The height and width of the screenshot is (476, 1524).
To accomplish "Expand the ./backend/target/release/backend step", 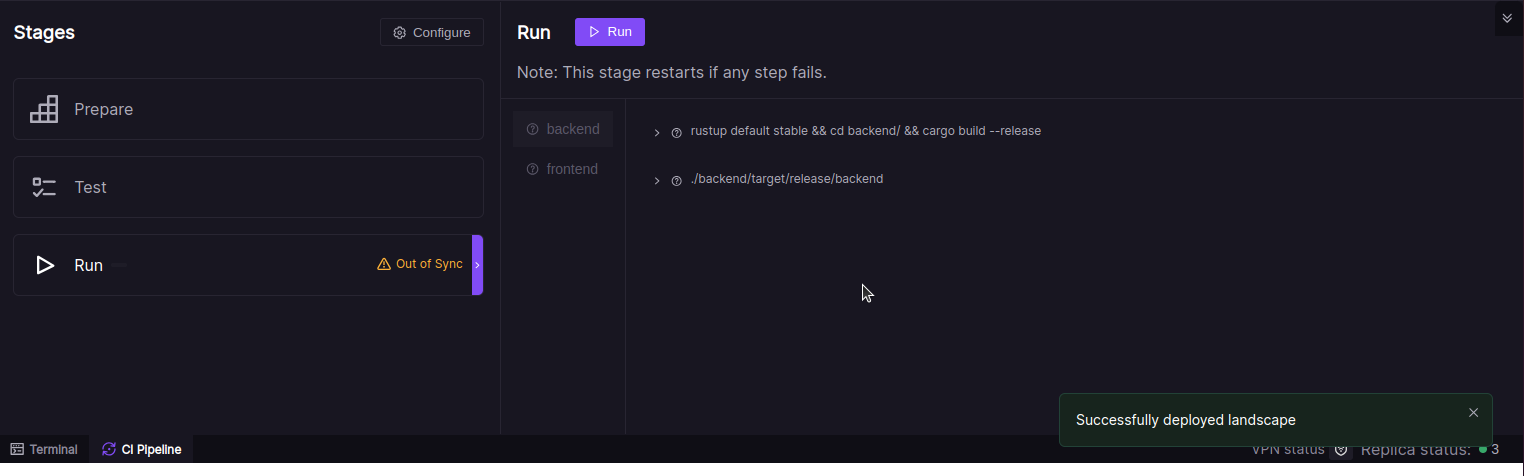I will (x=657, y=180).
